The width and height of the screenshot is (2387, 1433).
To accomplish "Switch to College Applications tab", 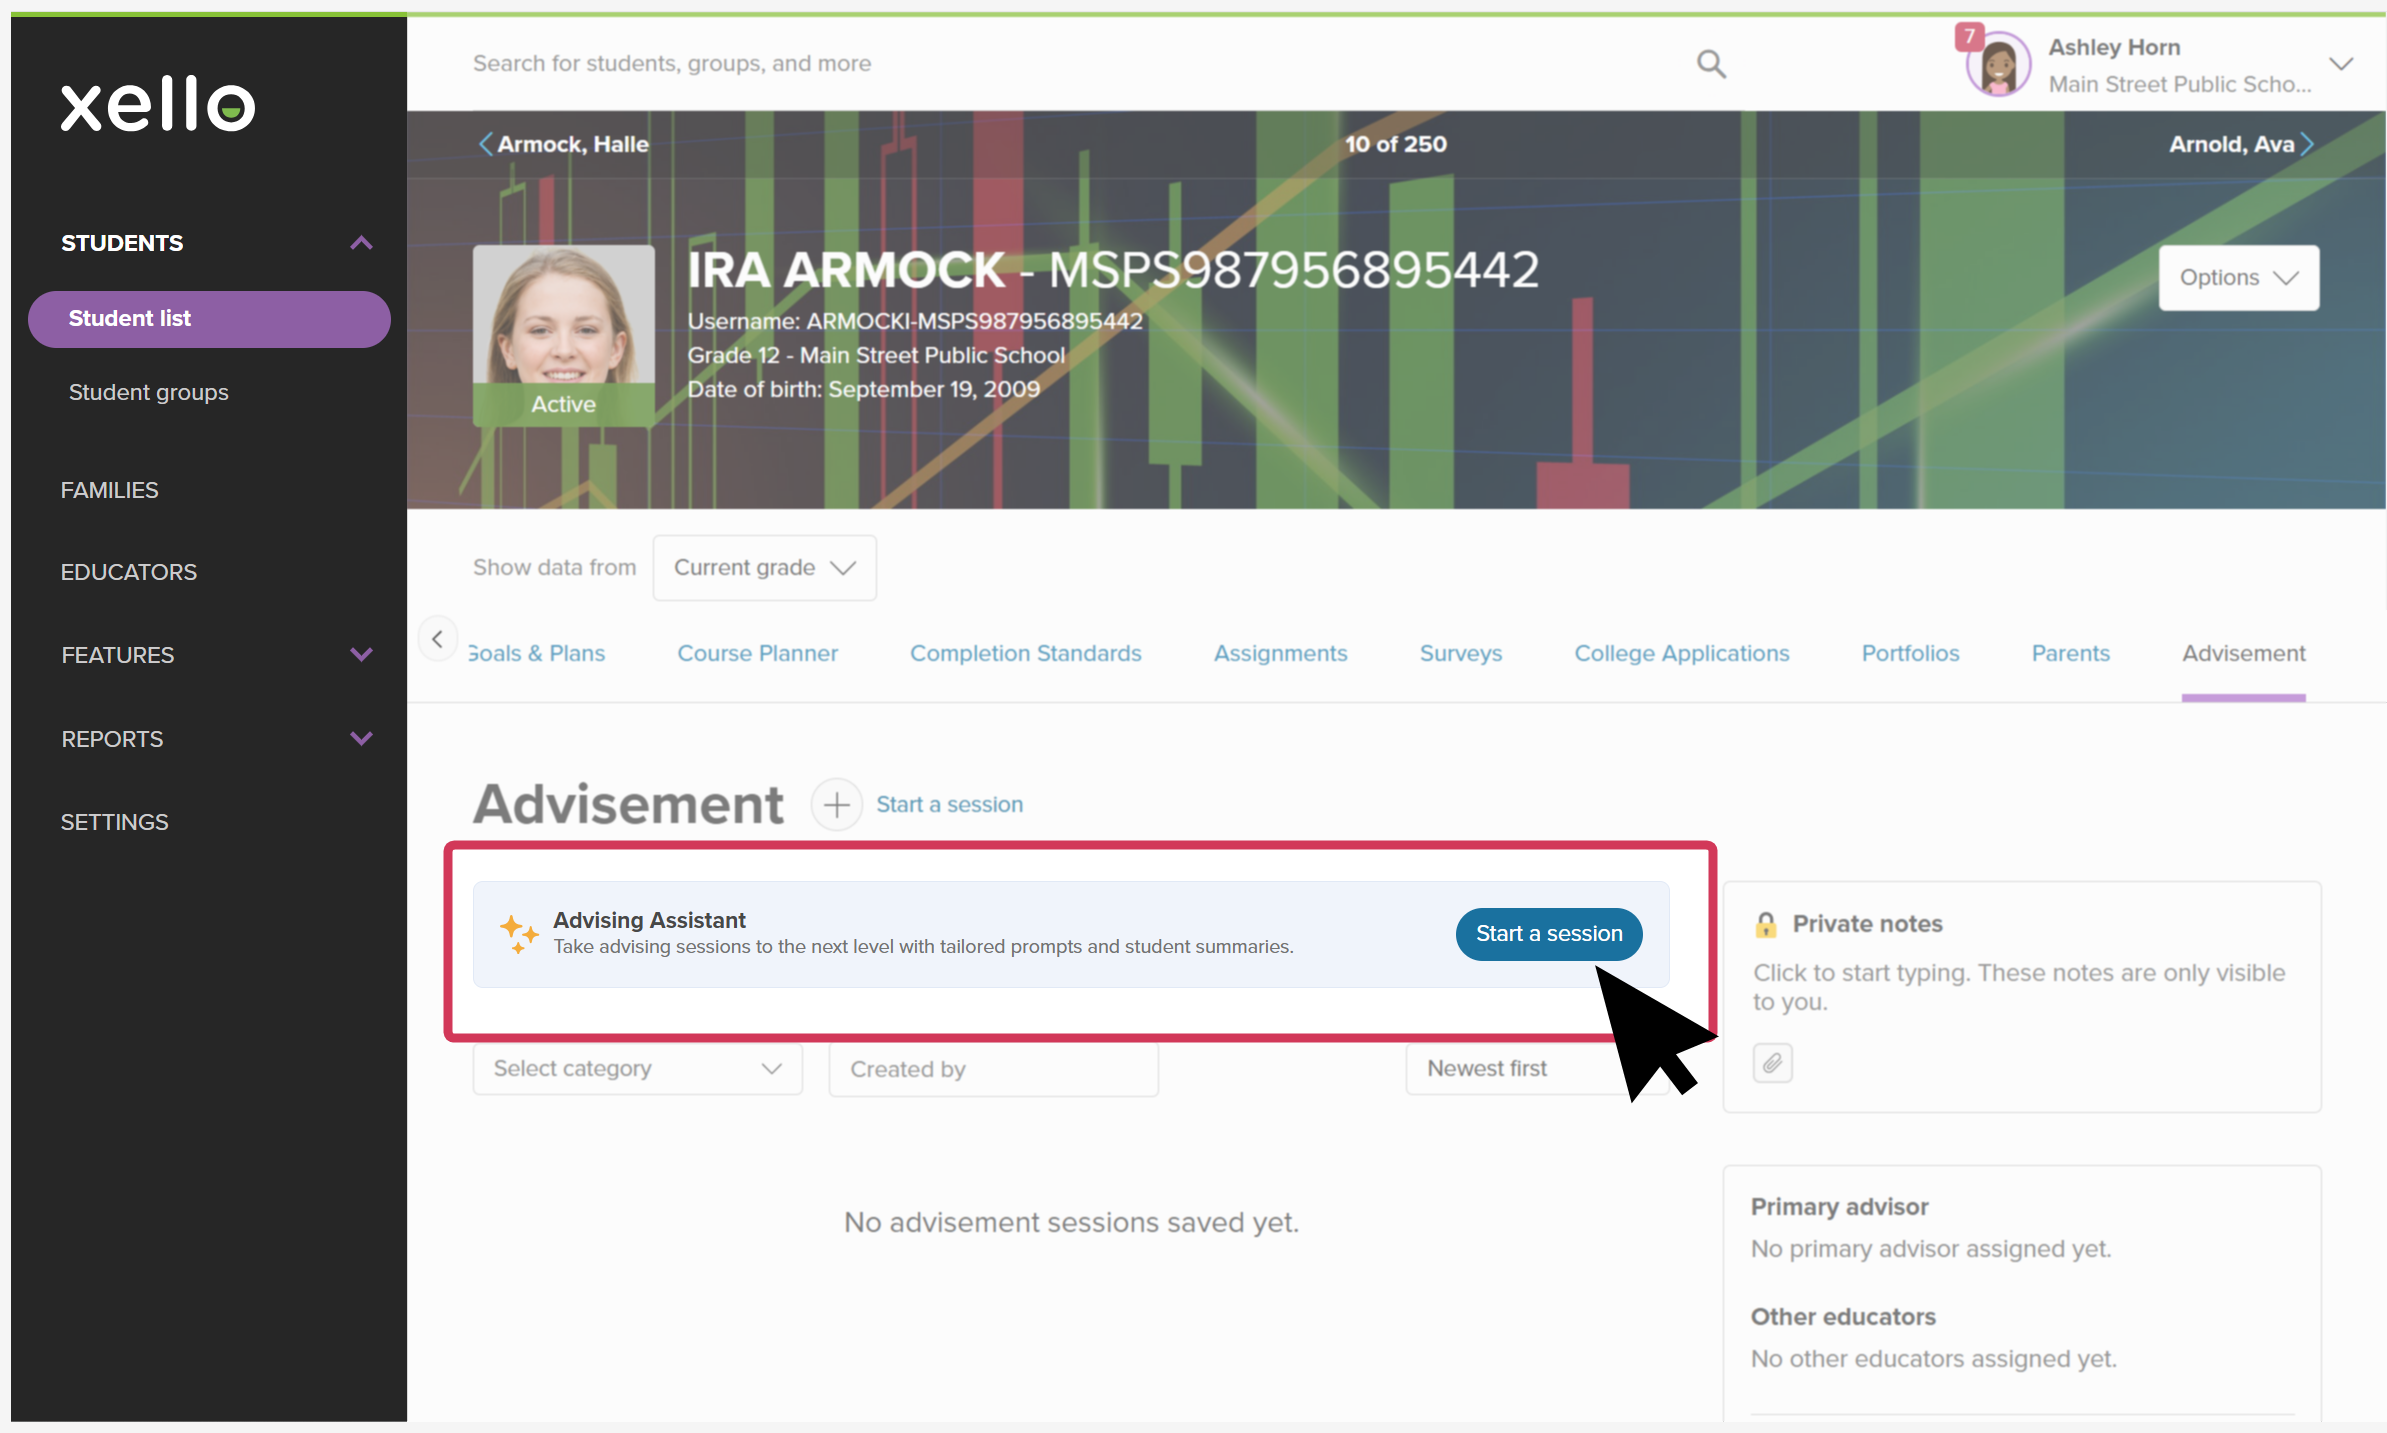I will [x=1682, y=654].
